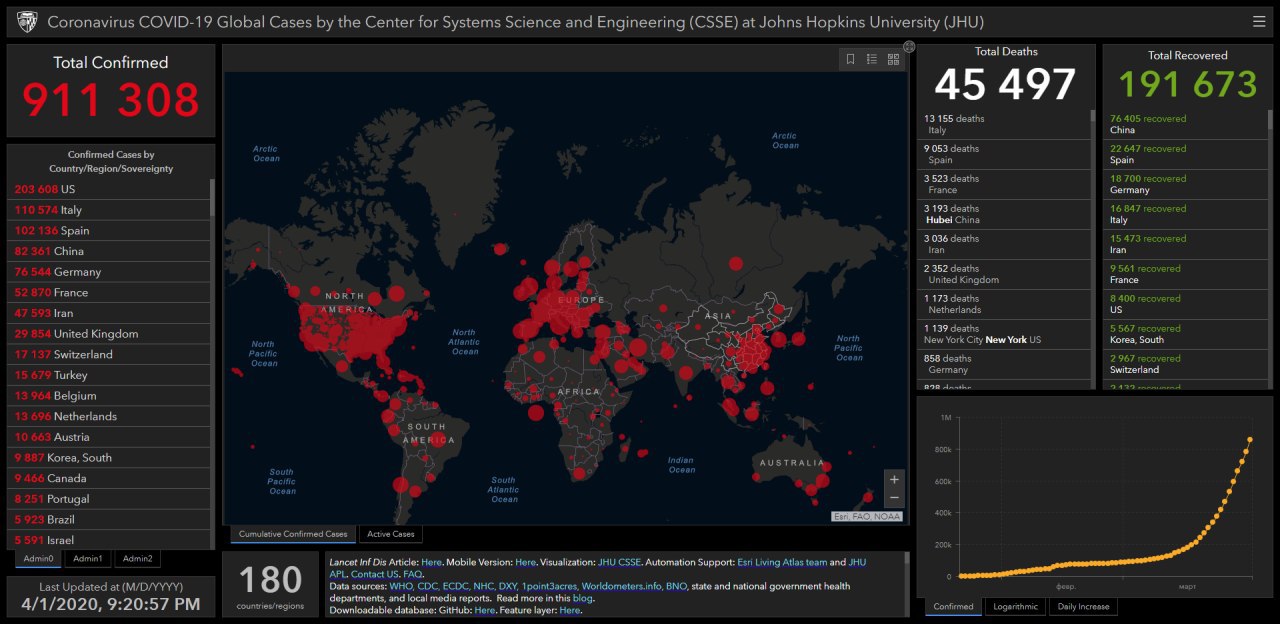
Task: Select Spain with 102 136 confirmed cases
Action: pos(110,230)
